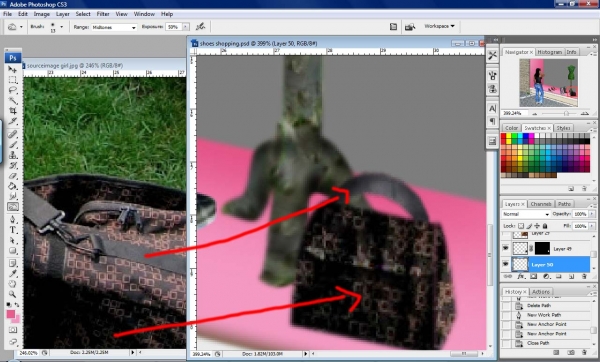Toggle visibility of Layer 49
600x362 pixels.
click(505, 248)
